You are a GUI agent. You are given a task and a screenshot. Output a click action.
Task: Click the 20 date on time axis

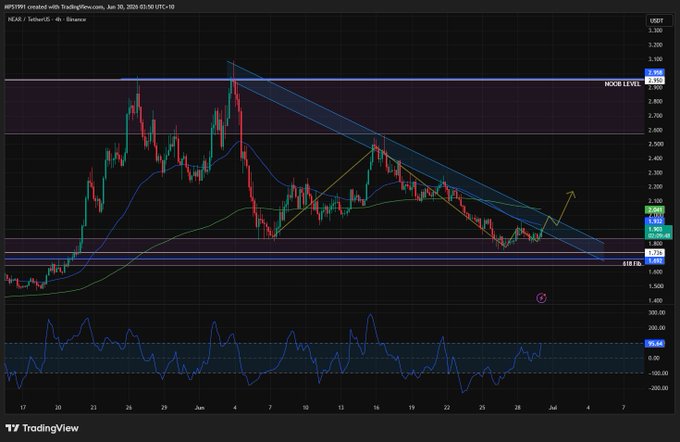point(58,408)
